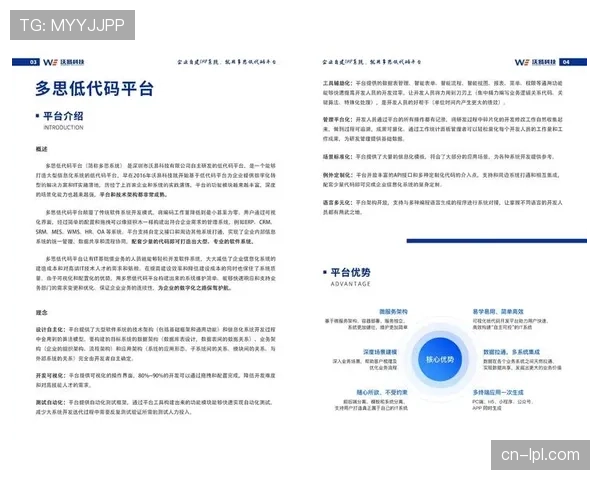The width and height of the screenshot is (600, 480).
Task: Click the ADVANTAGE subtitle
Action: point(351,284)
